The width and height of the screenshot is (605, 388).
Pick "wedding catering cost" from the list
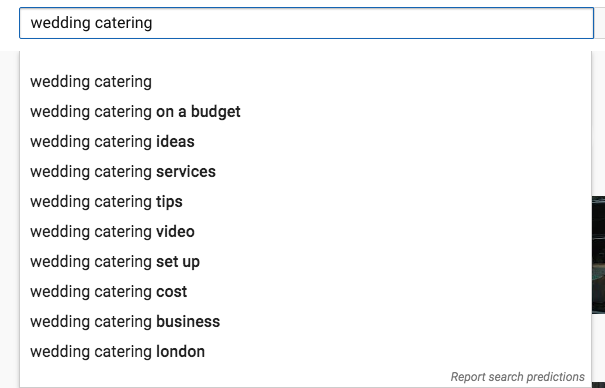305,292
